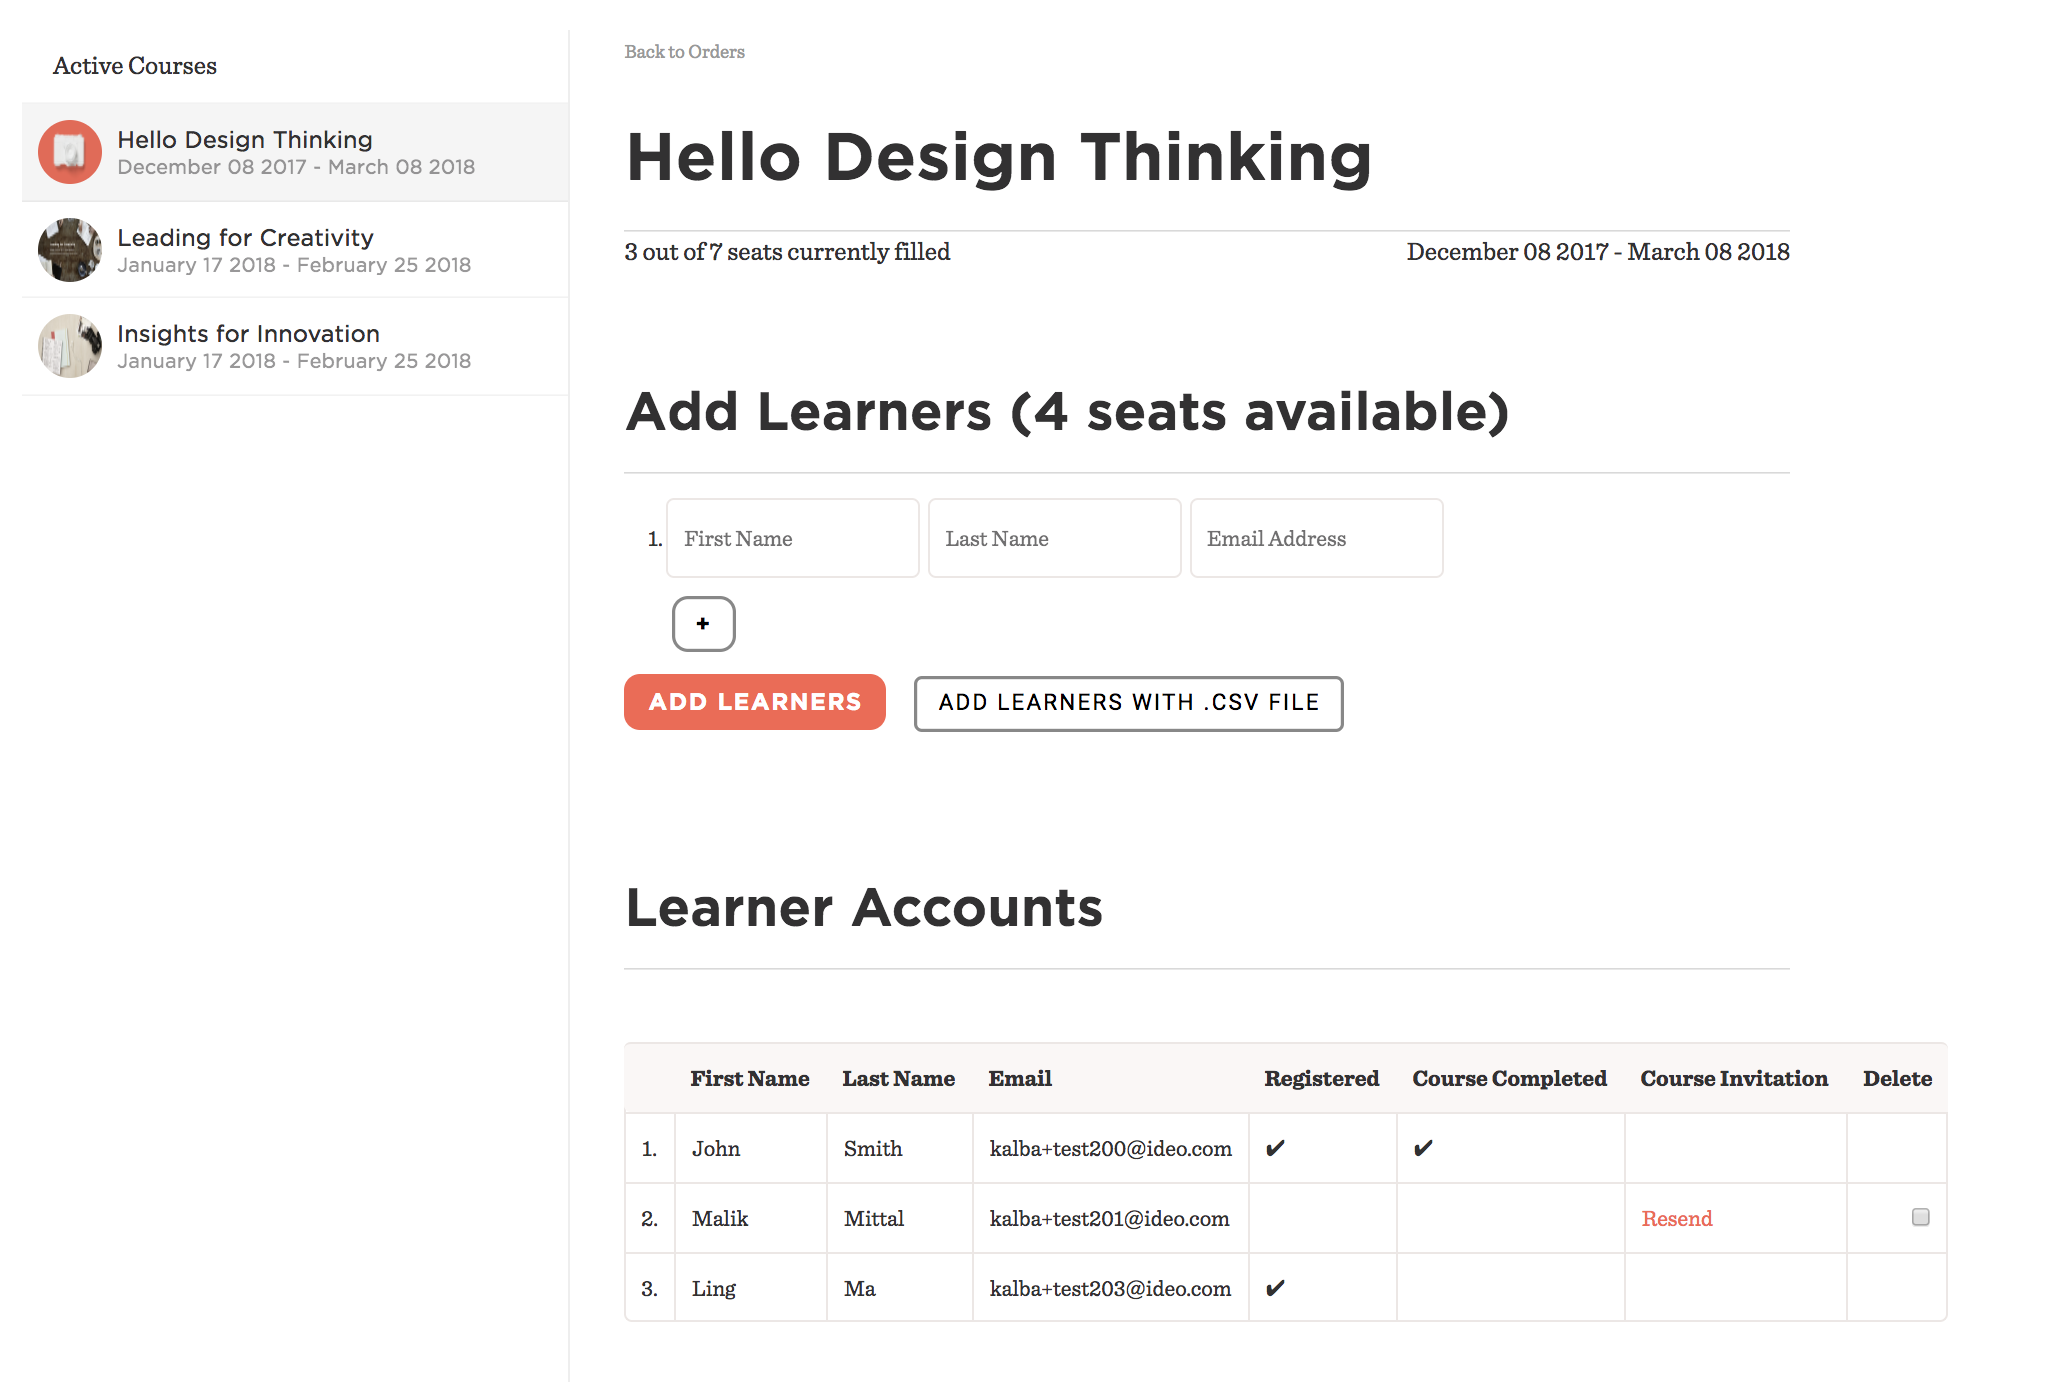Tick delete checkbox for Malik Mittal
This screenshot has width=2070, height=1400.
coord(1920,1217)
